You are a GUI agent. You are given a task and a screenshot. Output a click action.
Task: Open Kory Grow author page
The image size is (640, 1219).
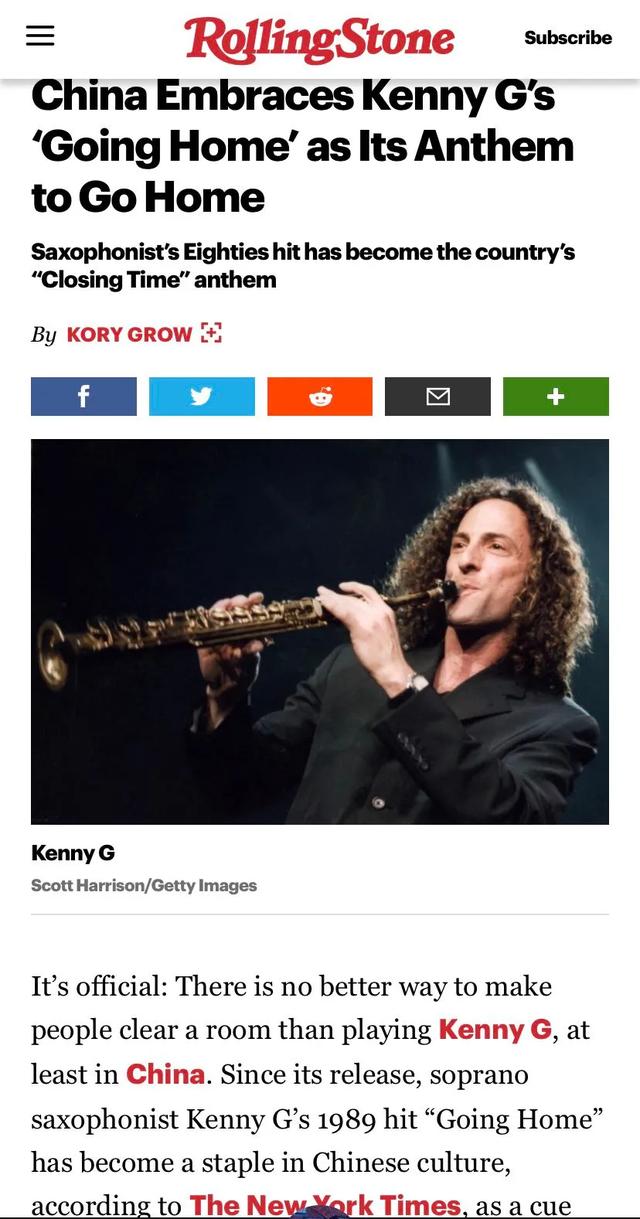tap(129, 334)
